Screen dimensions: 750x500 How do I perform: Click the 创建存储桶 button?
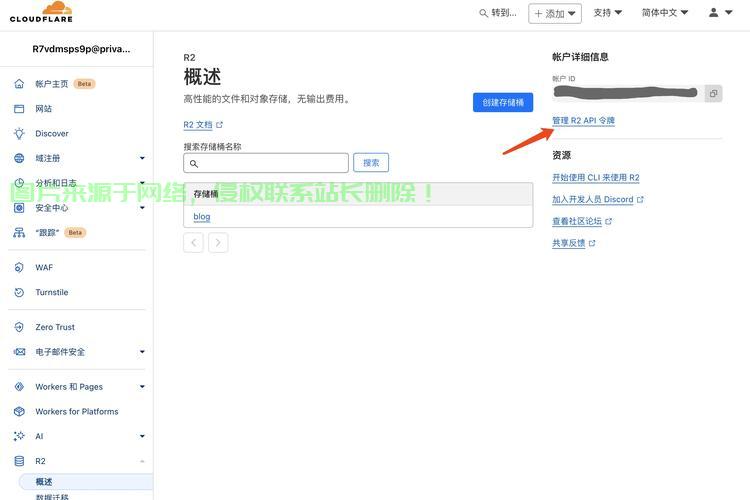(503, 102)
